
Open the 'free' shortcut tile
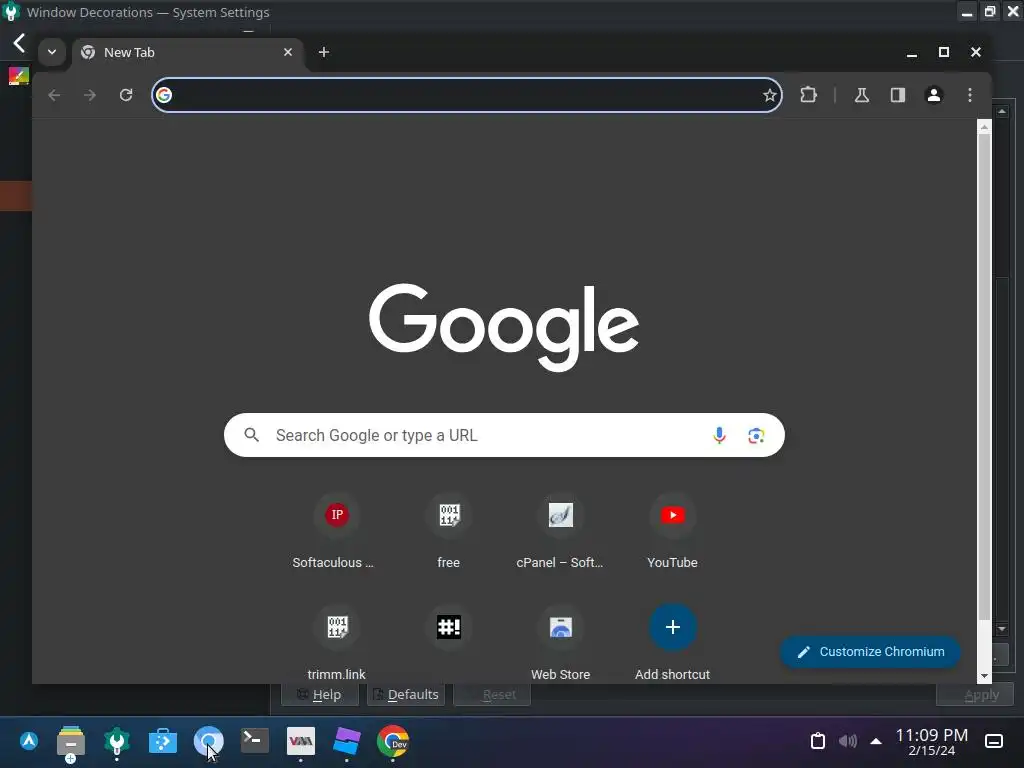point(449,532)
